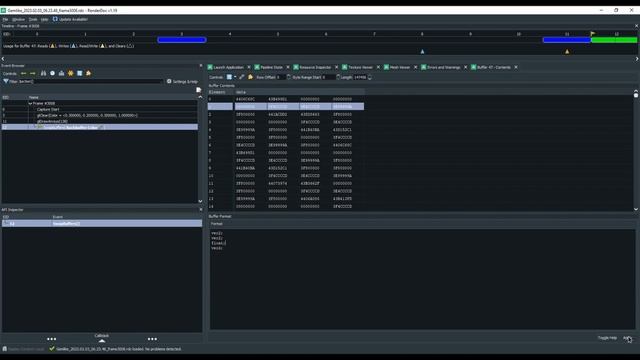The image size is (640, 360).
Task: Open the Tools menu
Action: click(33, 19)
